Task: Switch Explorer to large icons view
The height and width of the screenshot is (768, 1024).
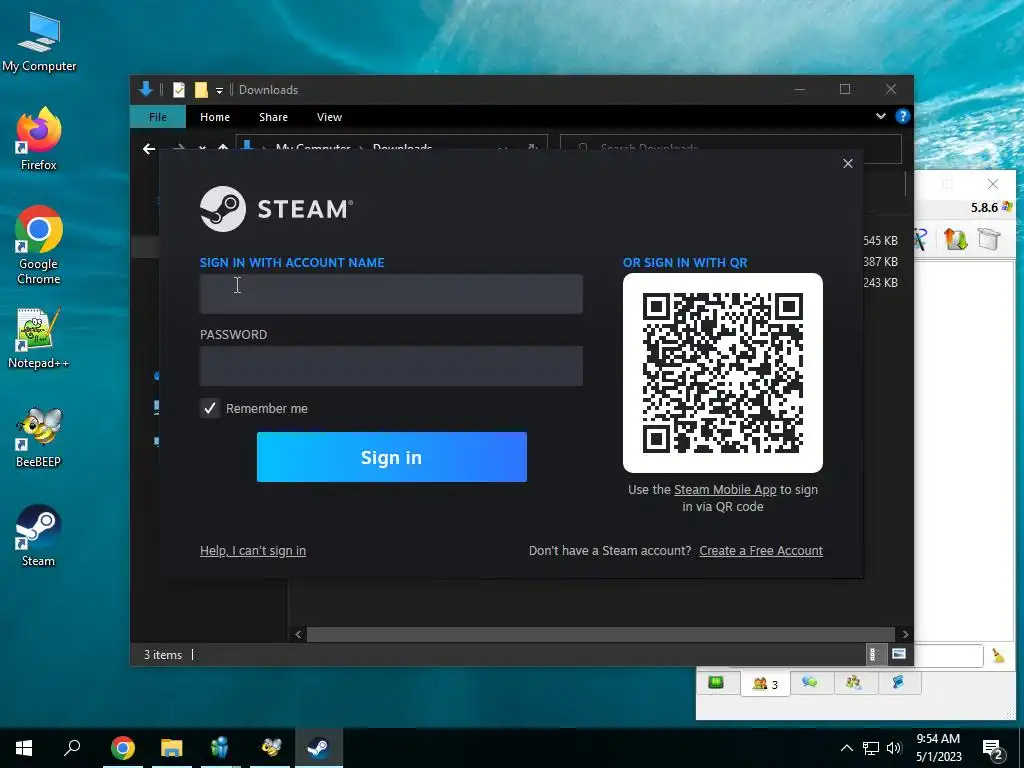Action: [x=899, y=654]
